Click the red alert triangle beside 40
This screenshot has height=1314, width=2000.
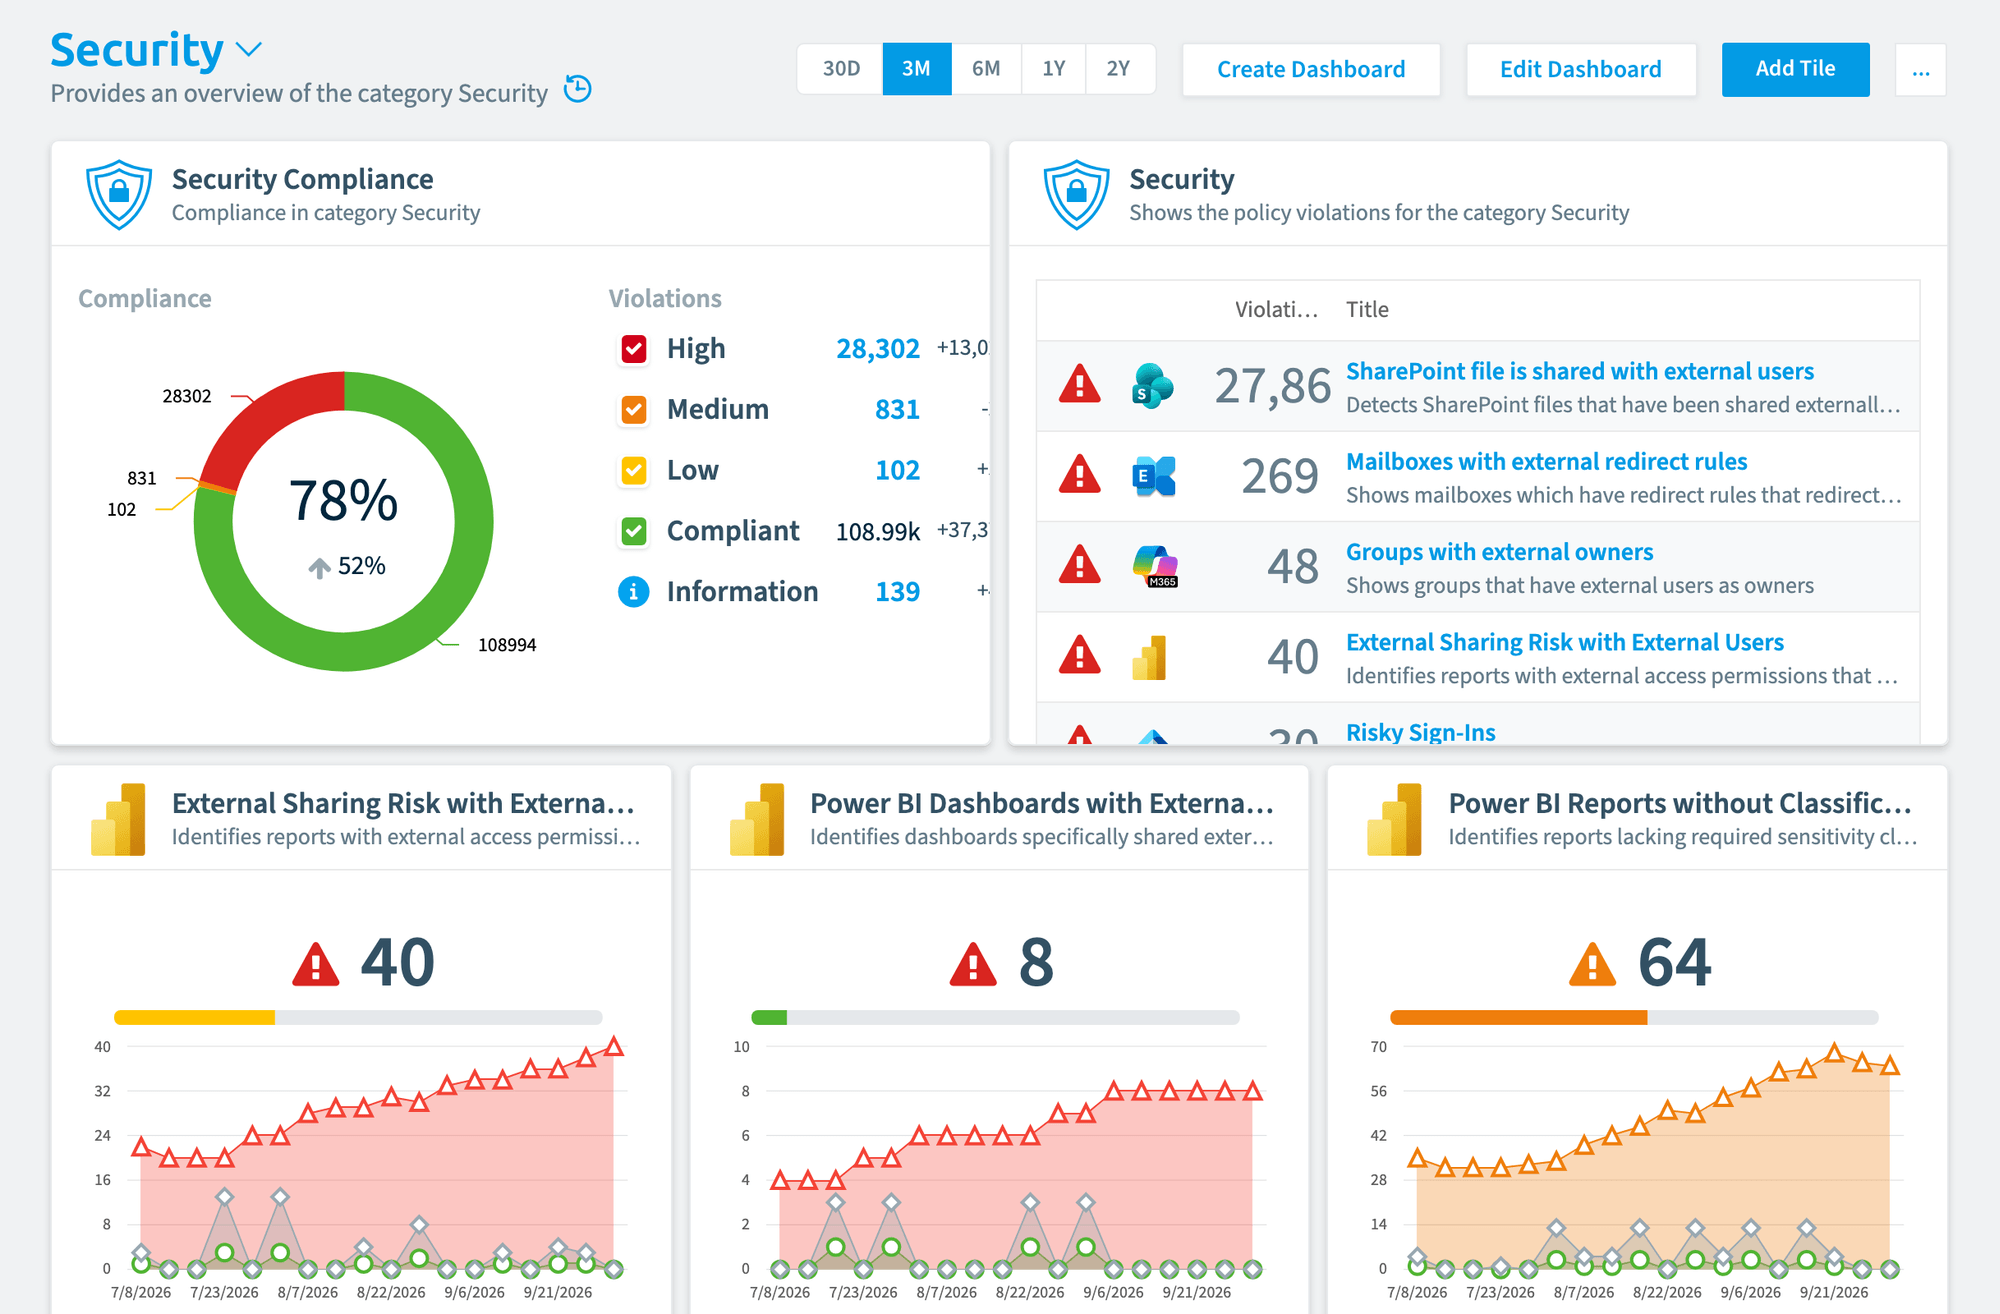pyautogui.click(x=316, y=965)
